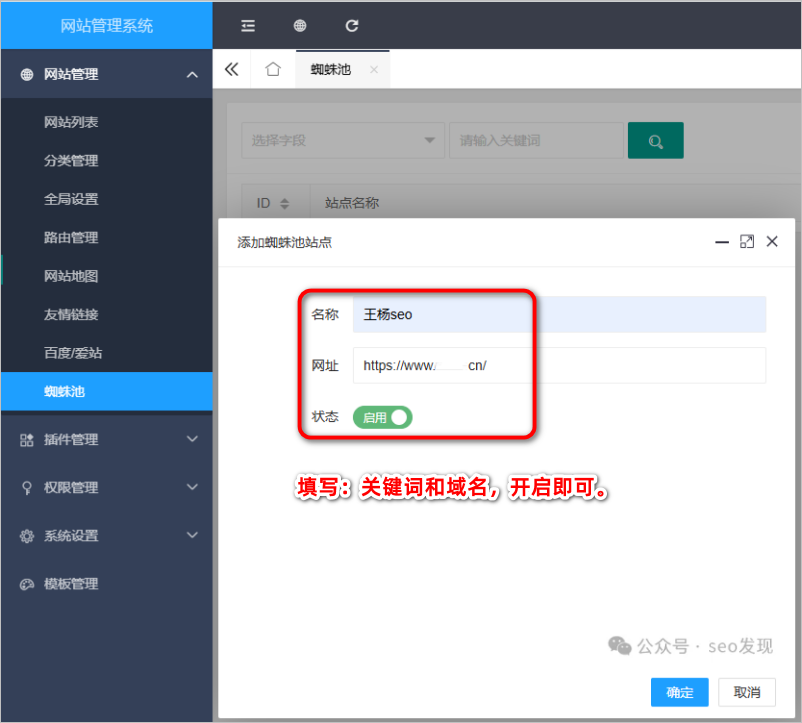The image size is (802, 723).
Task: Open the 模板管理 menu label
Action: point(71,584)
